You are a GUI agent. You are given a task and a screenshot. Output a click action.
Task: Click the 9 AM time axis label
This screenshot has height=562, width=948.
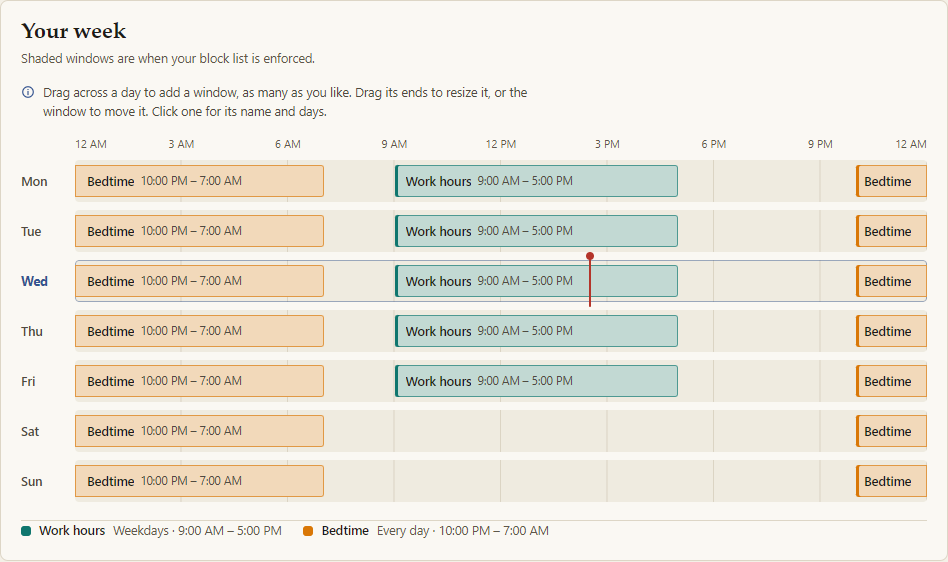click(x=394, y=144)
